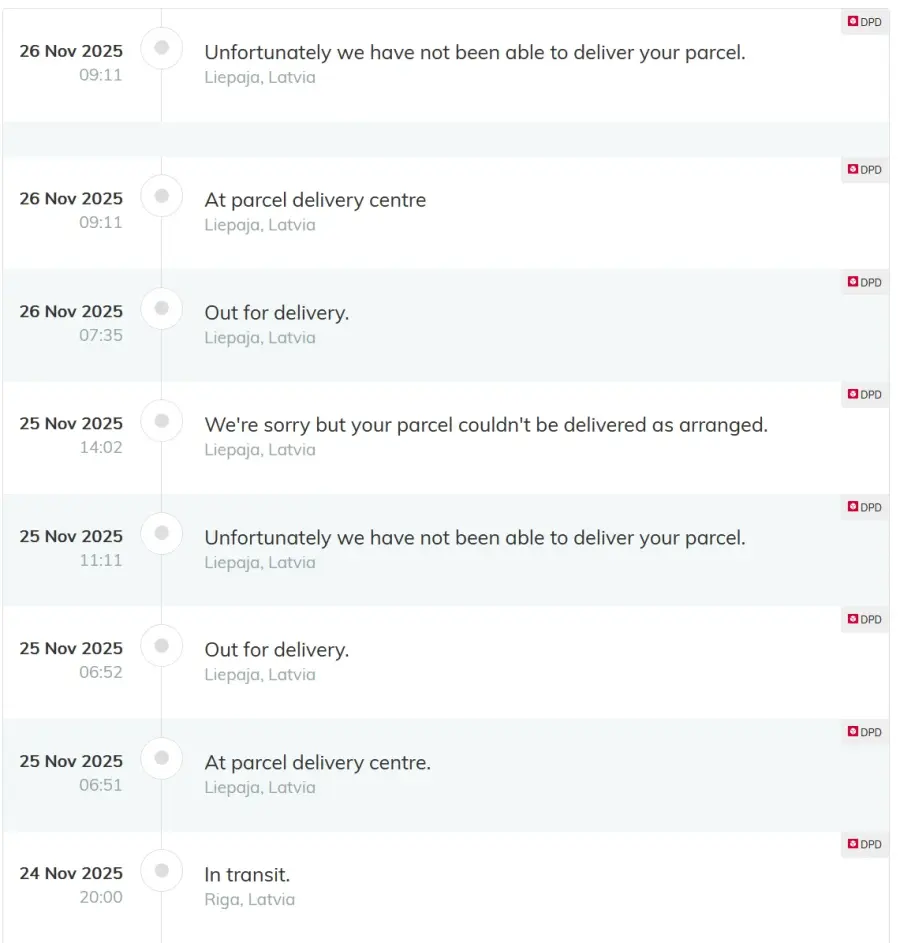Click DPD badge on the 25 Nov 14:02 entry
900x943 pixels.
[865, 395]
